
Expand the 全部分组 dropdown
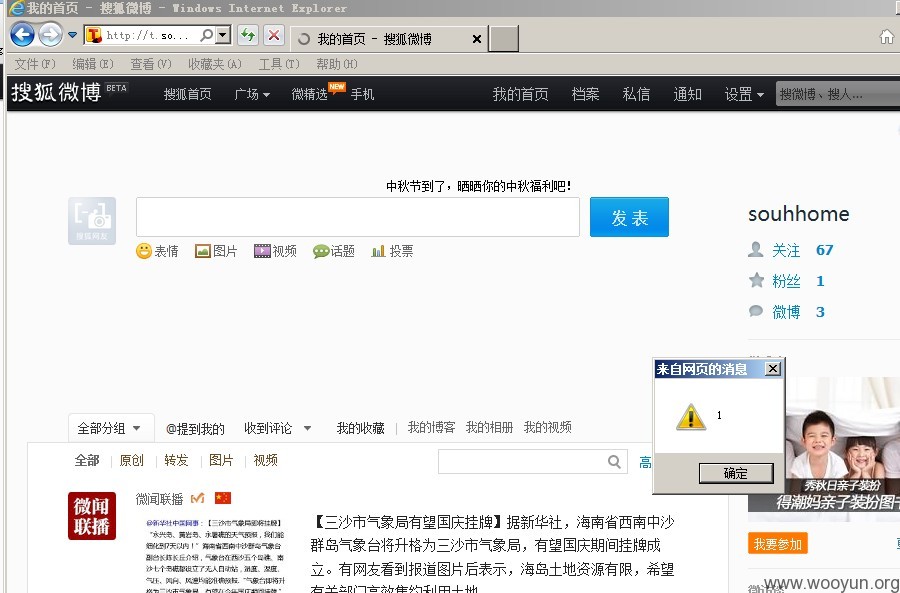(109, 428)
